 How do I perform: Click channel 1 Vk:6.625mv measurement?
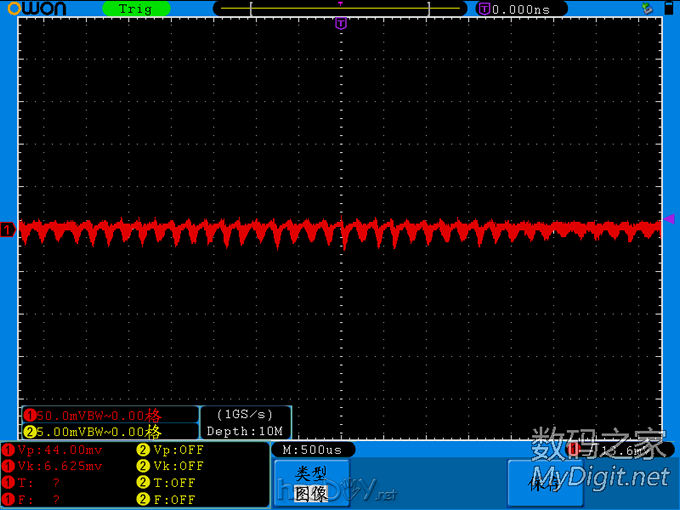60,466
